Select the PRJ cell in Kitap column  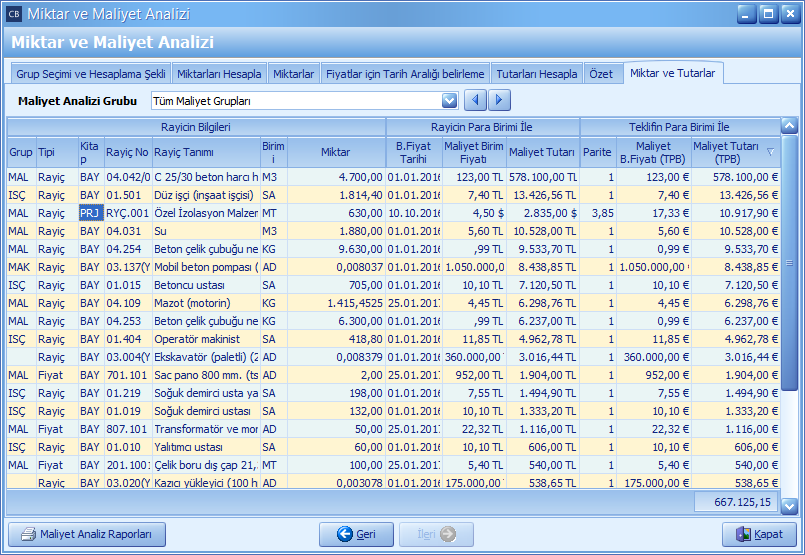pyautogui.click(x=90, y=213)
